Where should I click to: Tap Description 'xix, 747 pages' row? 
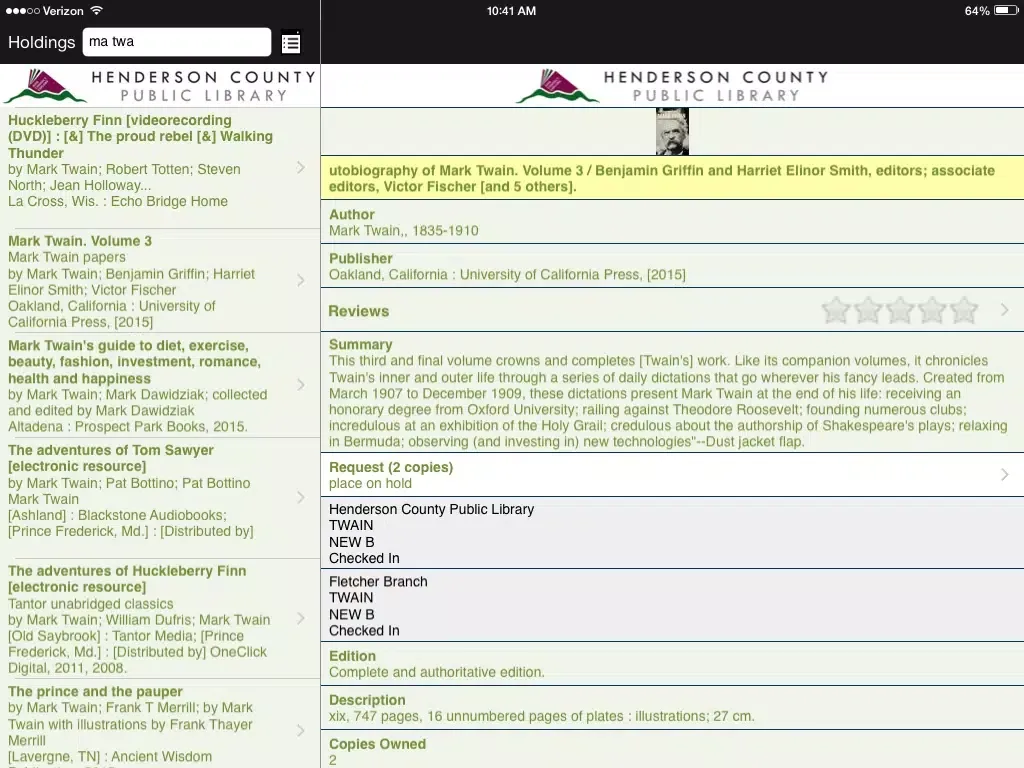pos(672,708)
